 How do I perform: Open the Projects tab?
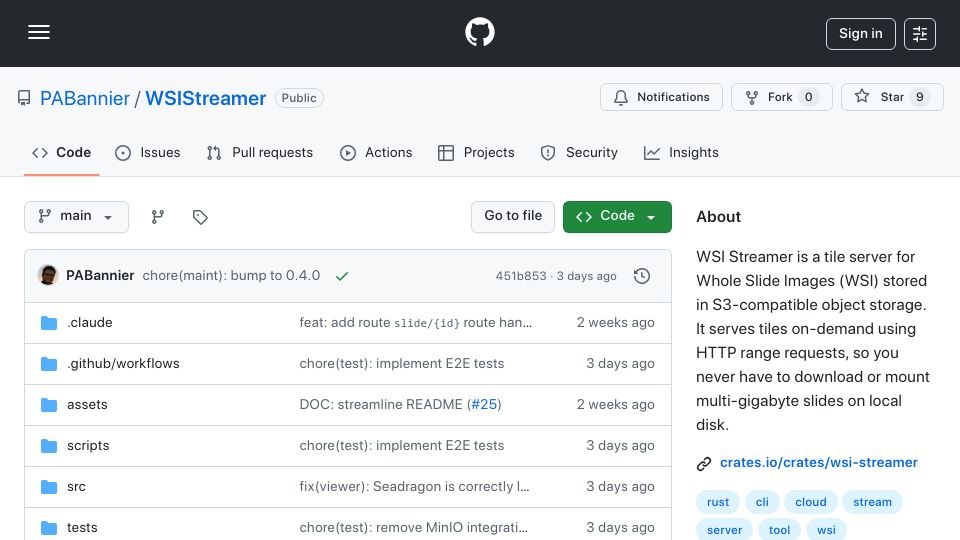pyautogui.click(x=476, y=152)
